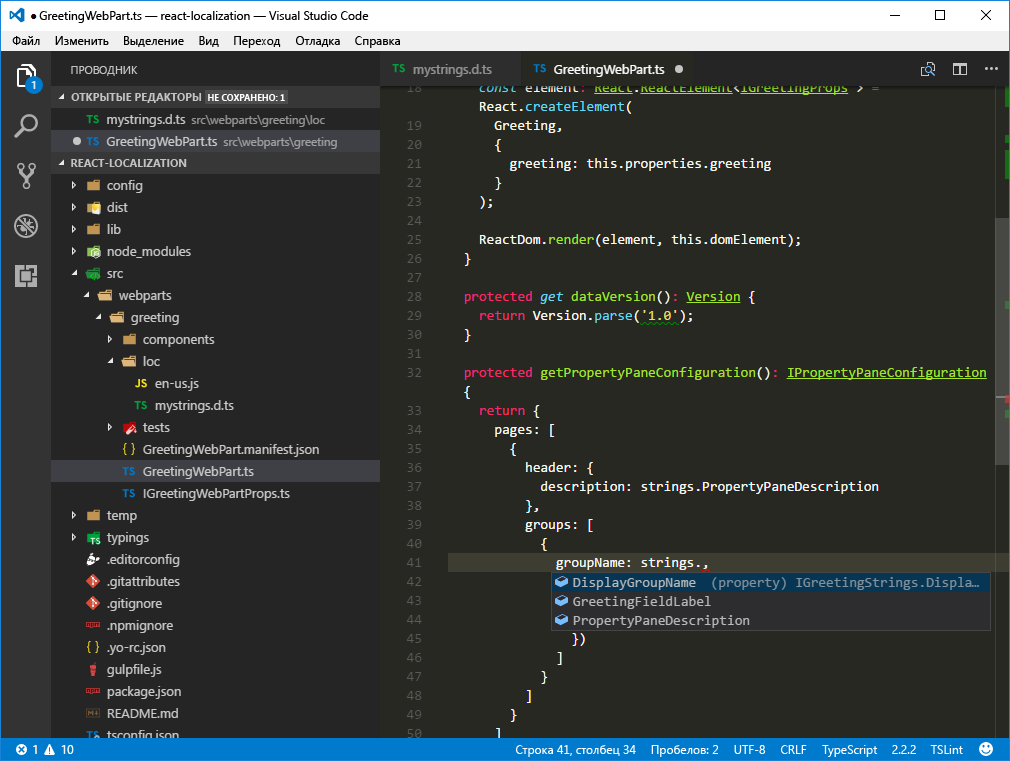Open the Search view in the activity bar
The image size is (1010, 761).
(25, 126)
